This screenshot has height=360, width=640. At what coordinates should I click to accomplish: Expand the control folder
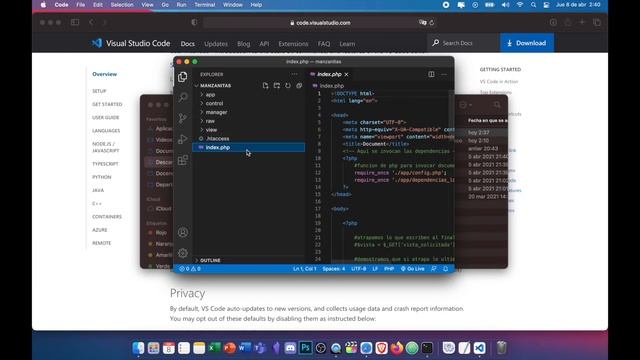249,104
